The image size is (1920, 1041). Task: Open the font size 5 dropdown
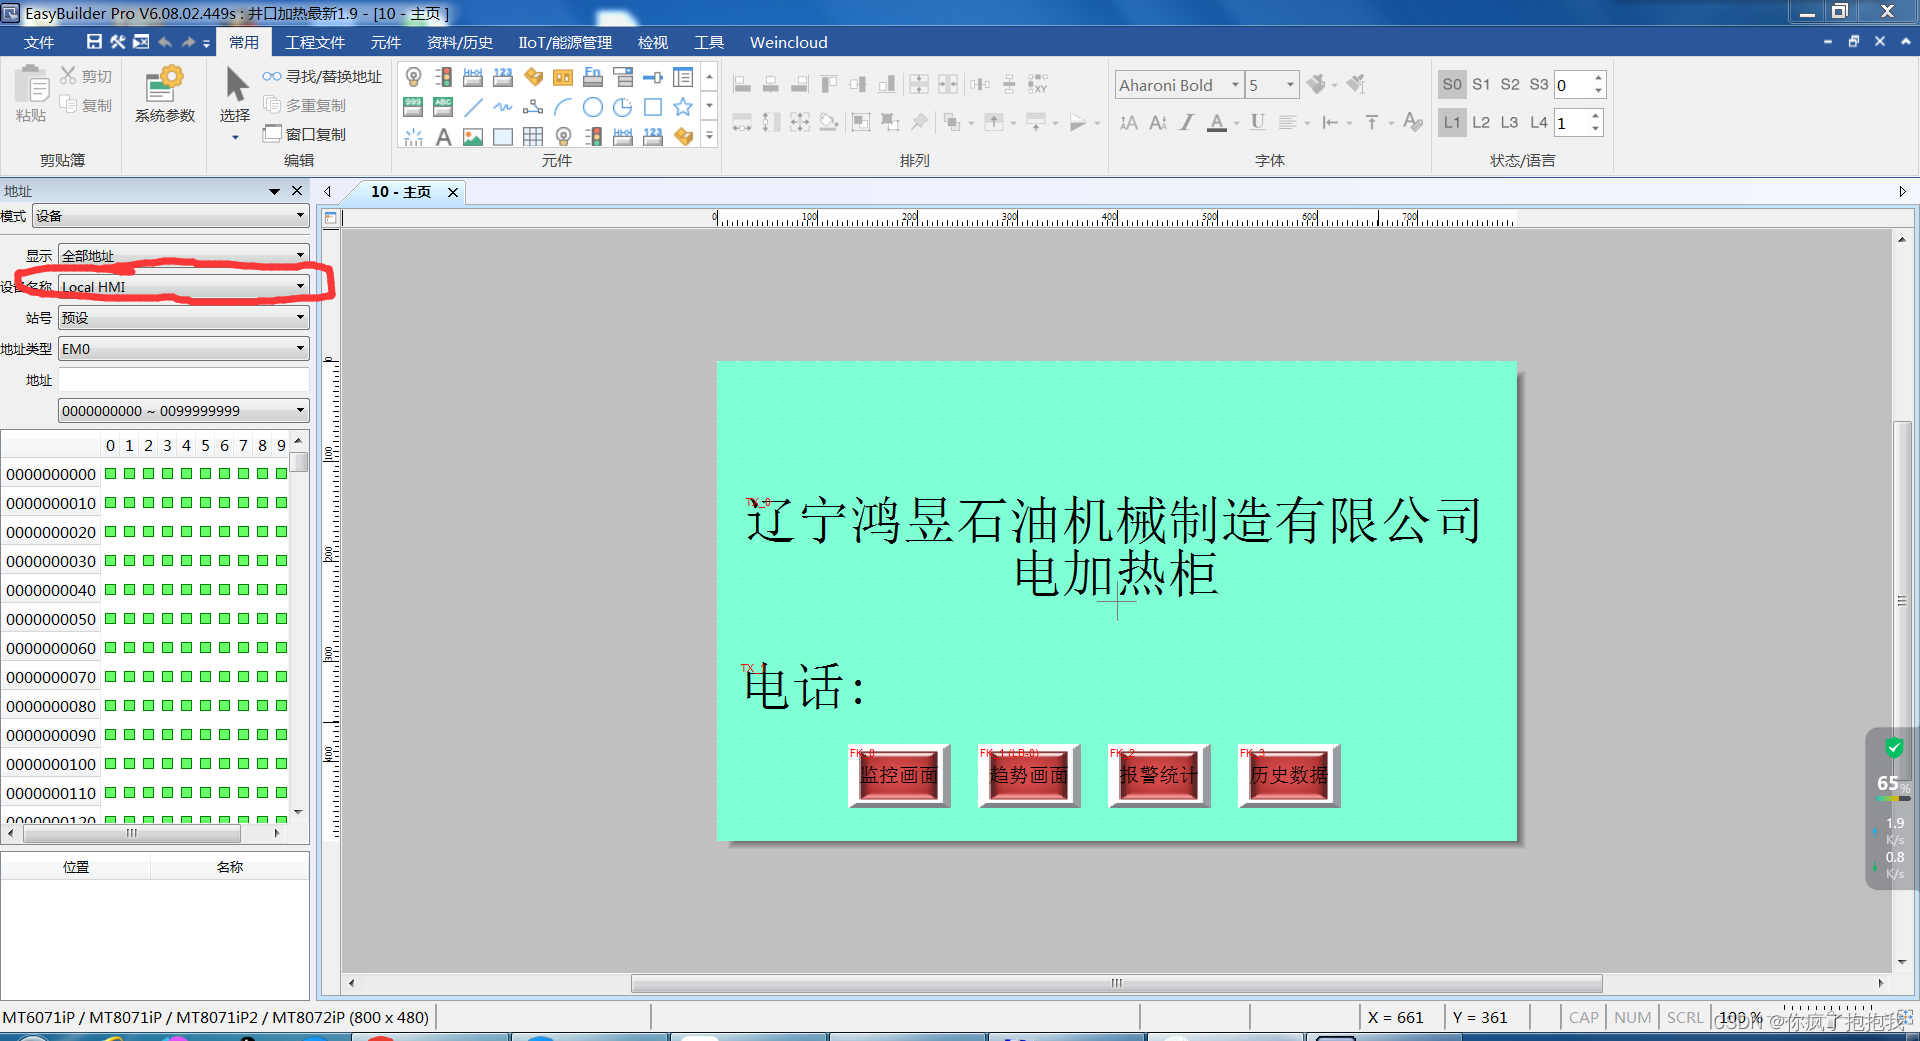1290,85
